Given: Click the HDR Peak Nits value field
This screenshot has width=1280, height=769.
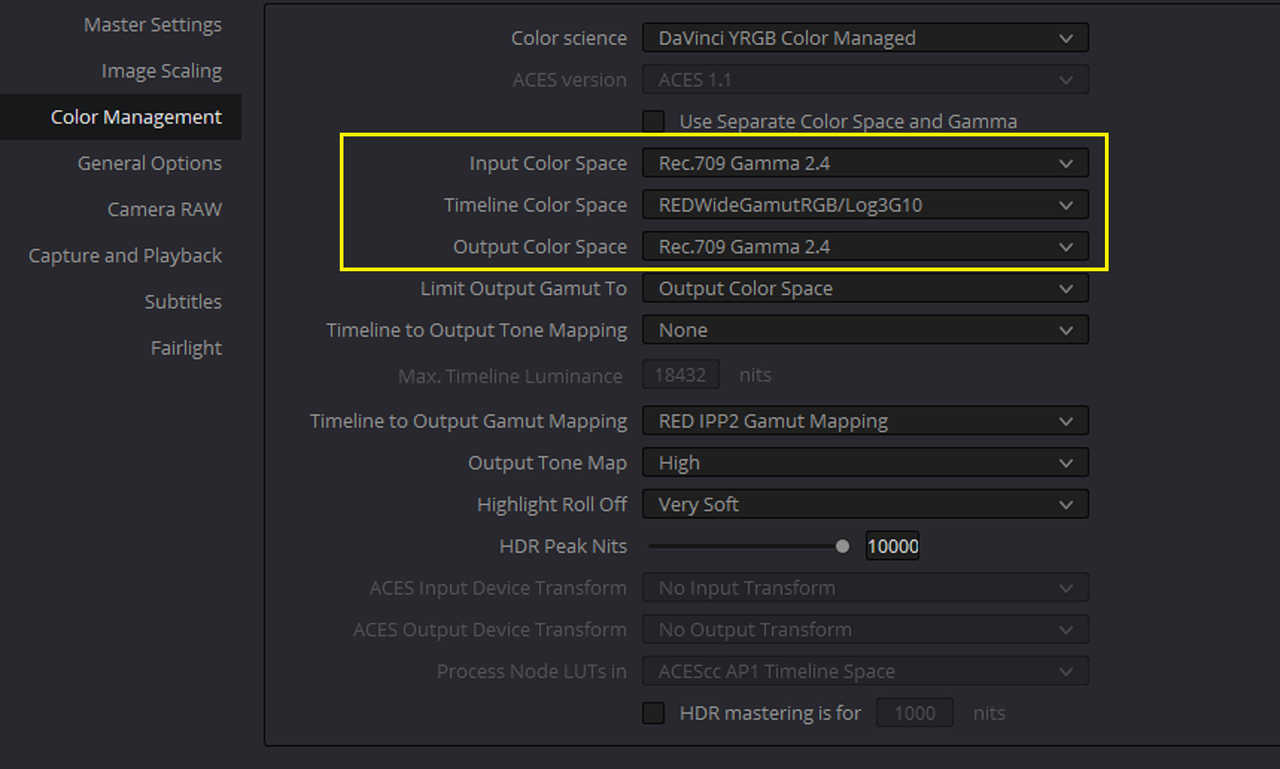Looking at the screenshot, I should tap(892, 546).
